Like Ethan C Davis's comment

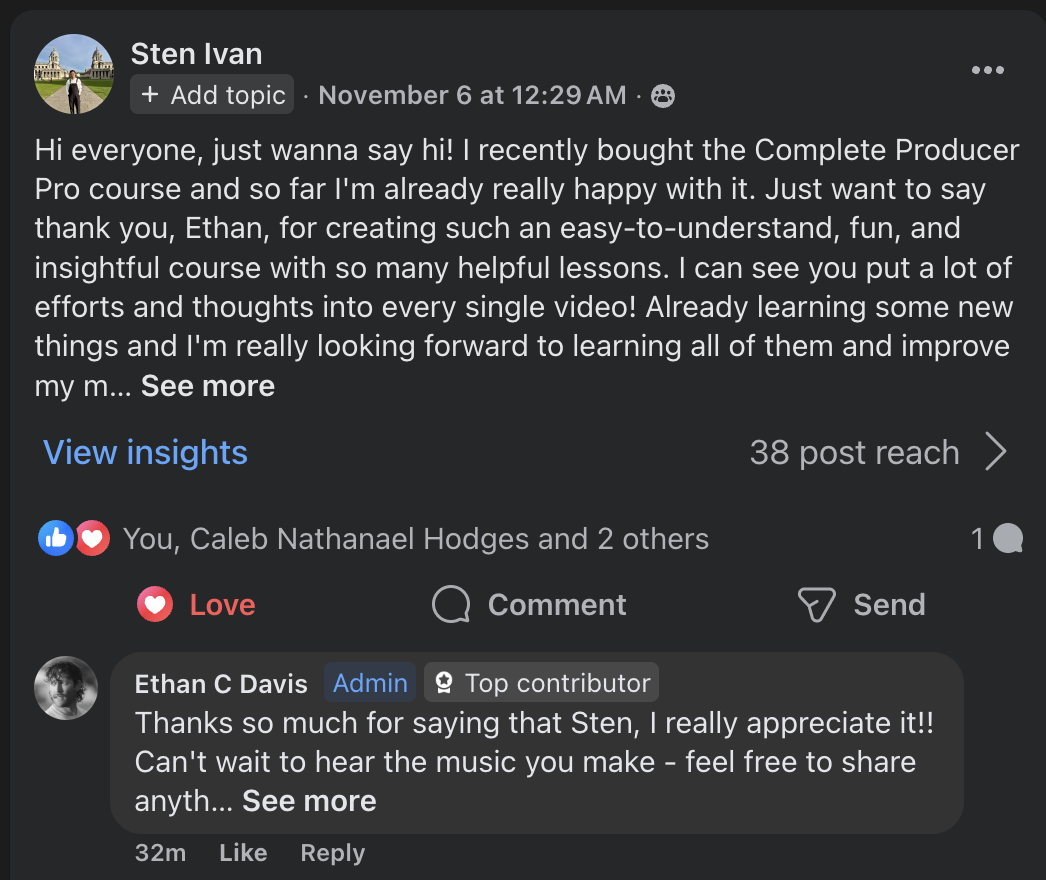[x=243, y=853]
